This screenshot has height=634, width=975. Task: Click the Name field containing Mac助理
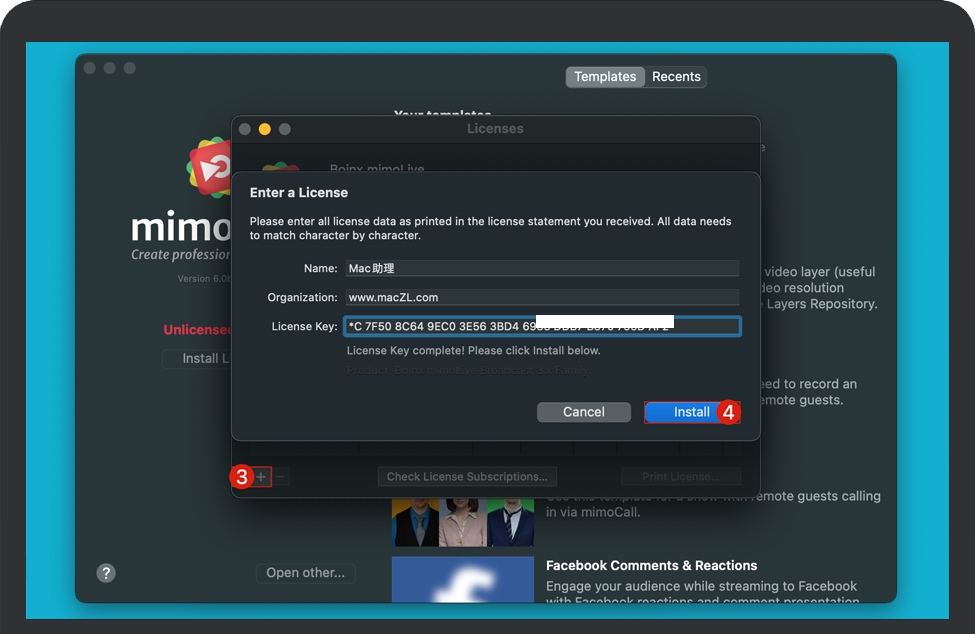point(542,269)
